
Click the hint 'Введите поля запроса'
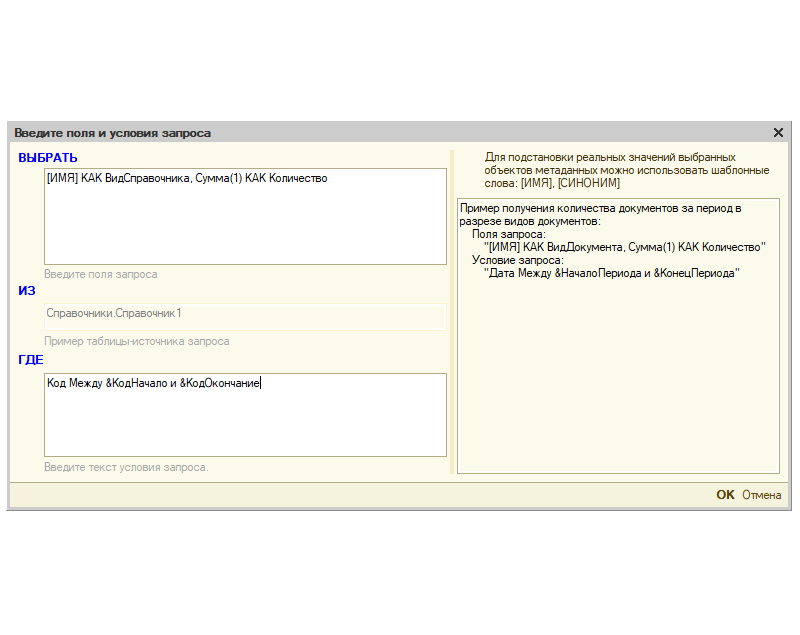(100, 274)
